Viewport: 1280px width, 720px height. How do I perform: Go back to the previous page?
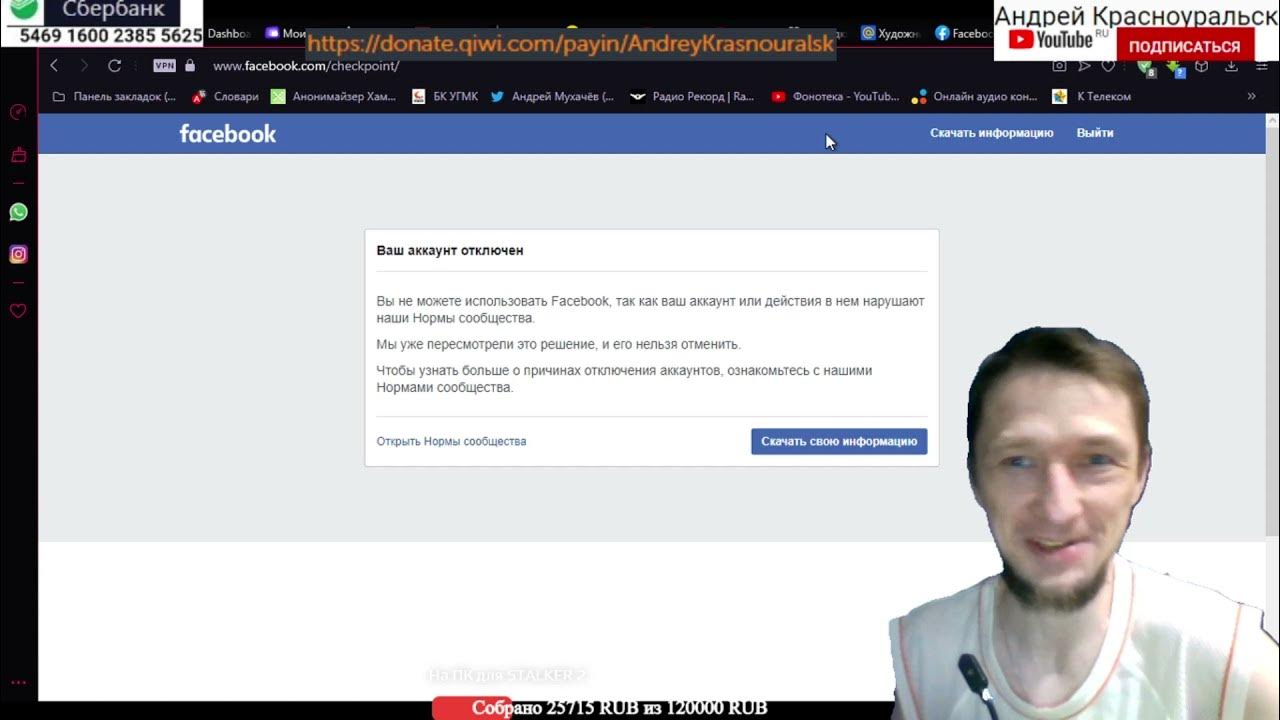[x=54, y=66]
